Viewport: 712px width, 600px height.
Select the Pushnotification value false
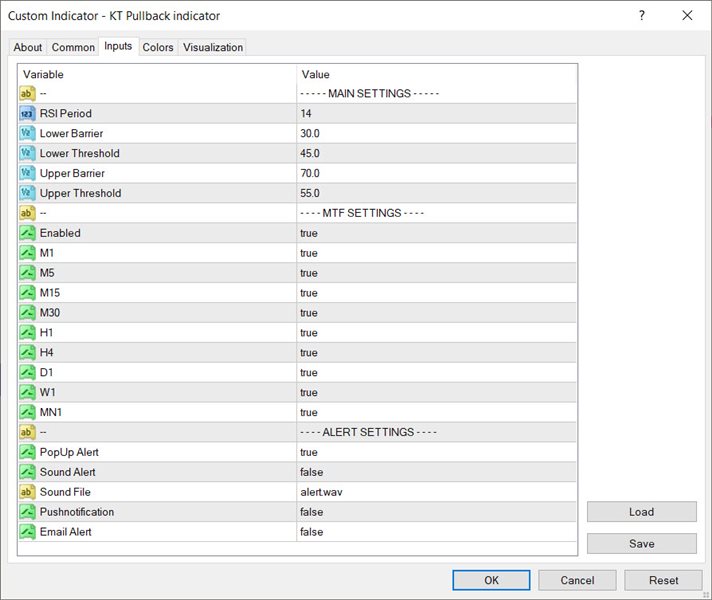[312, 512]
